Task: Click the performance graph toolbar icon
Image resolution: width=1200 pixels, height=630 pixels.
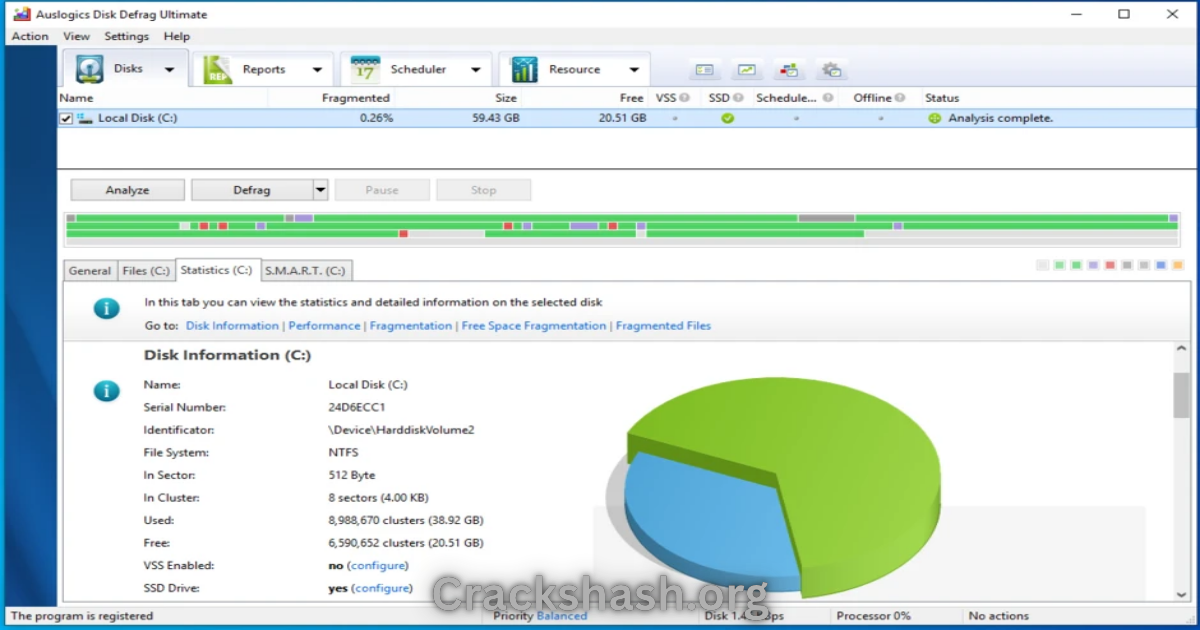Action: coord(747,70)
